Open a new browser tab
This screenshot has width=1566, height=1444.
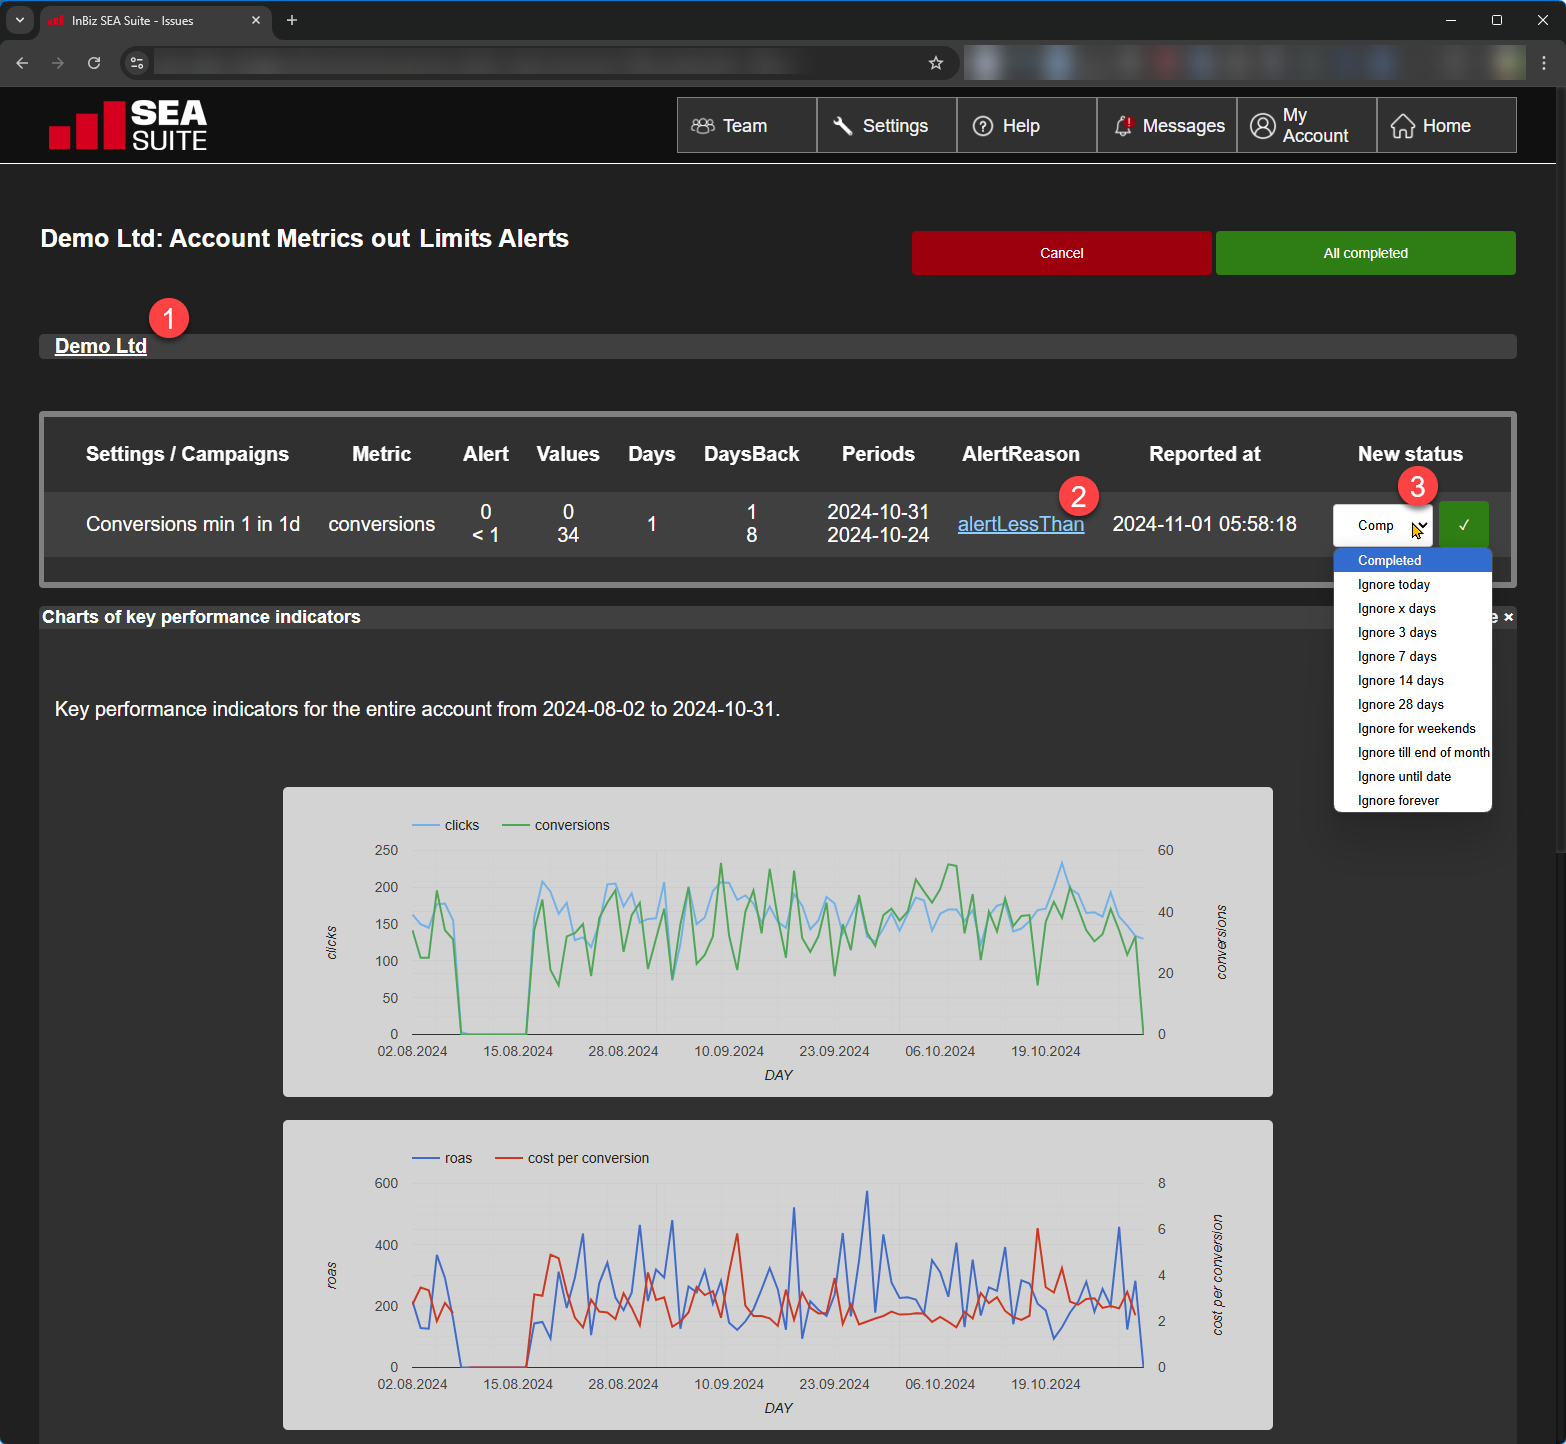(x=292, y=20)
